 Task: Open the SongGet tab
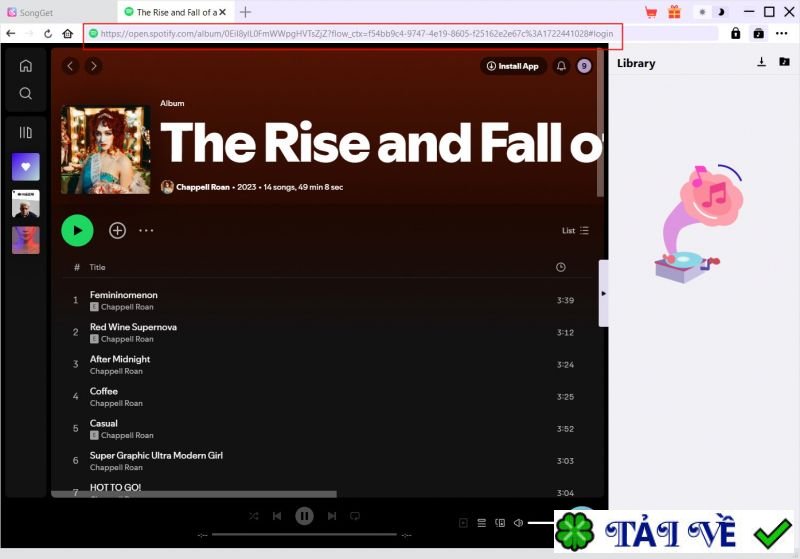(x=31, y=12)
